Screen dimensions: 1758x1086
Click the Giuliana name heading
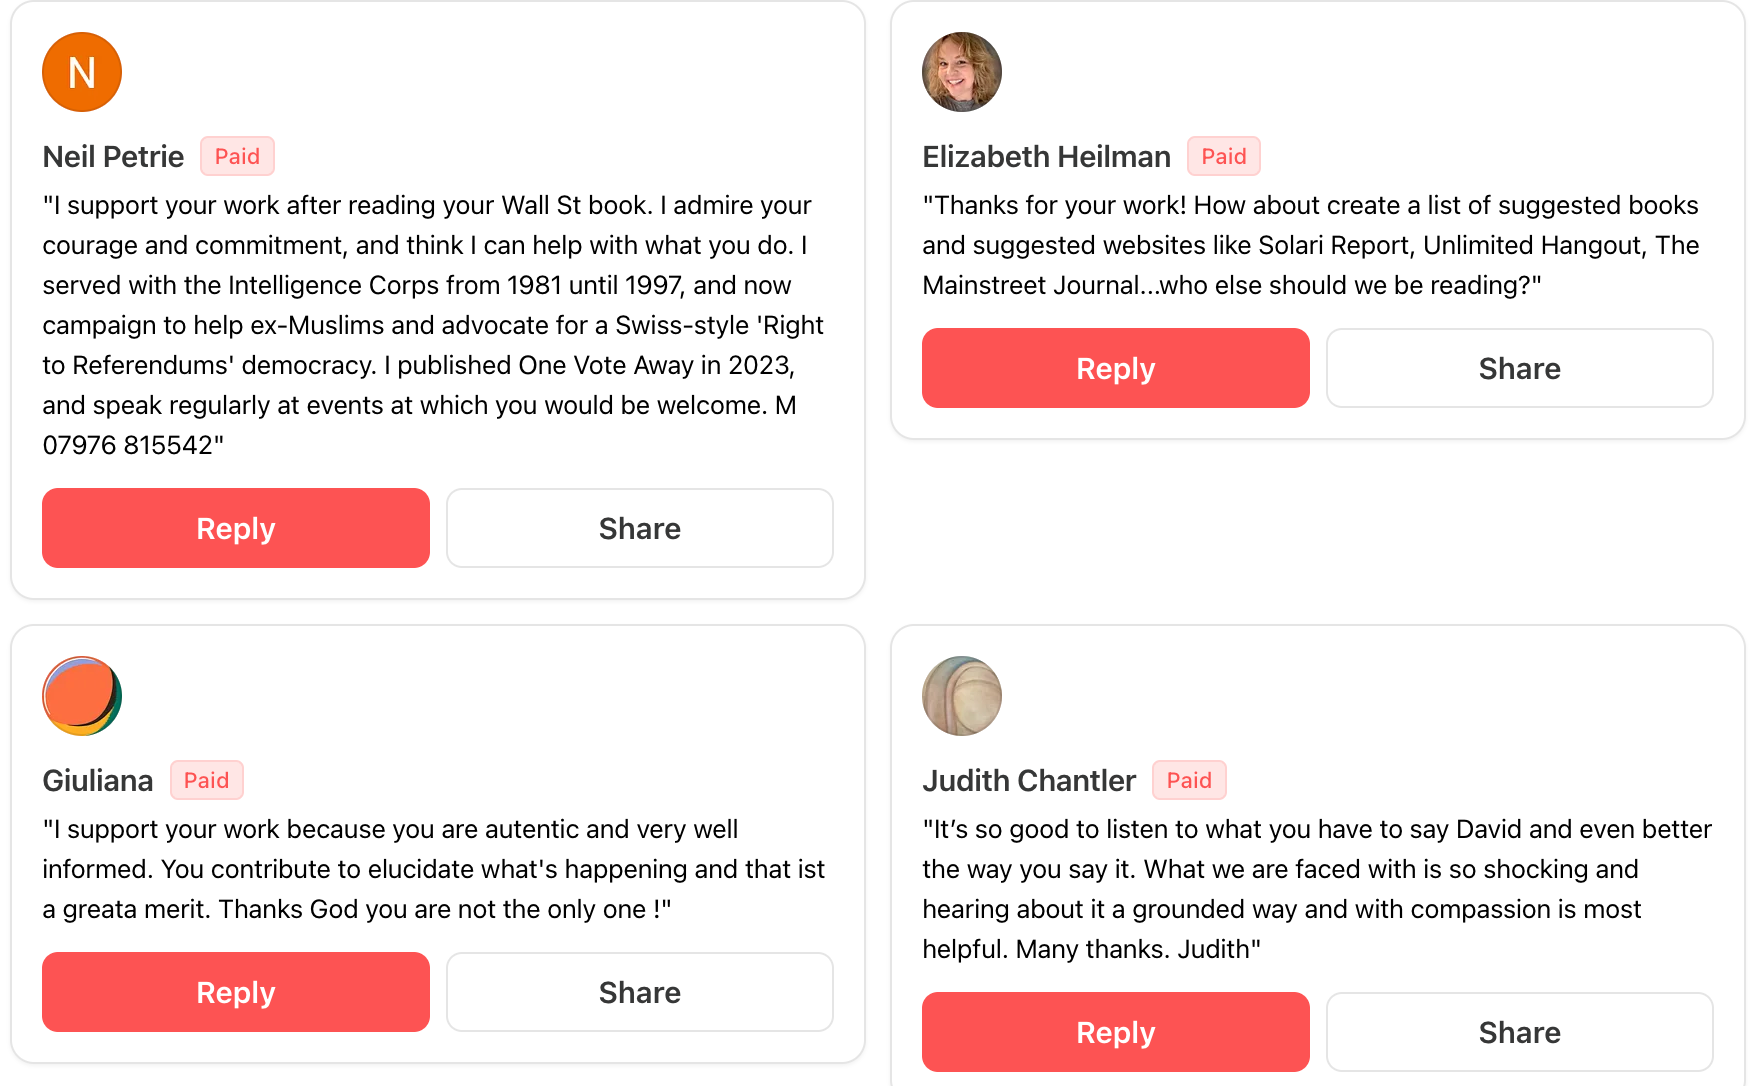tap(98, 781)
